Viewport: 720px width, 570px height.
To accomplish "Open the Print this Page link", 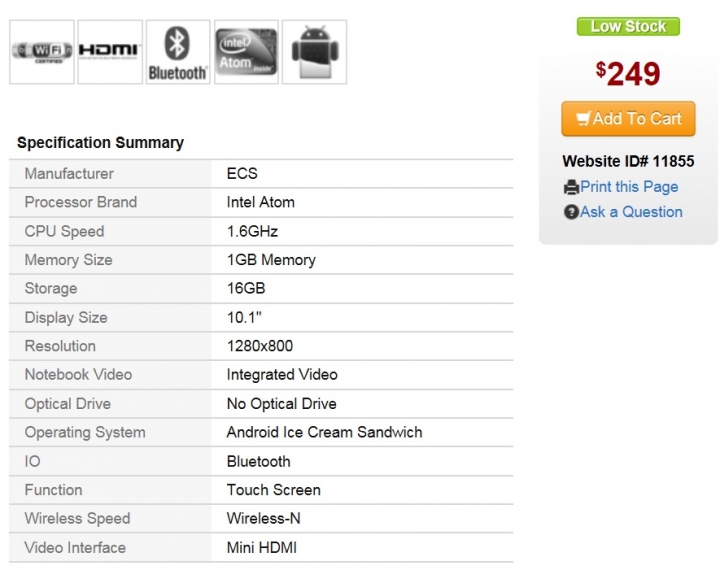I will [629, 187].
